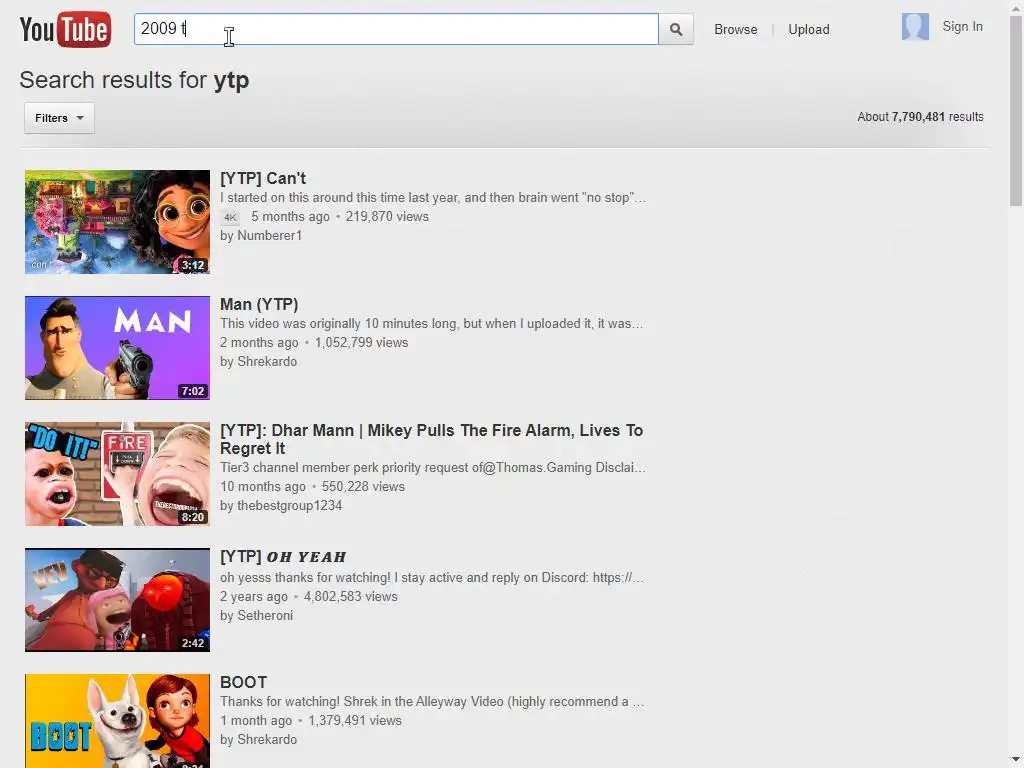Click the 1,052,799 views text

361,343
